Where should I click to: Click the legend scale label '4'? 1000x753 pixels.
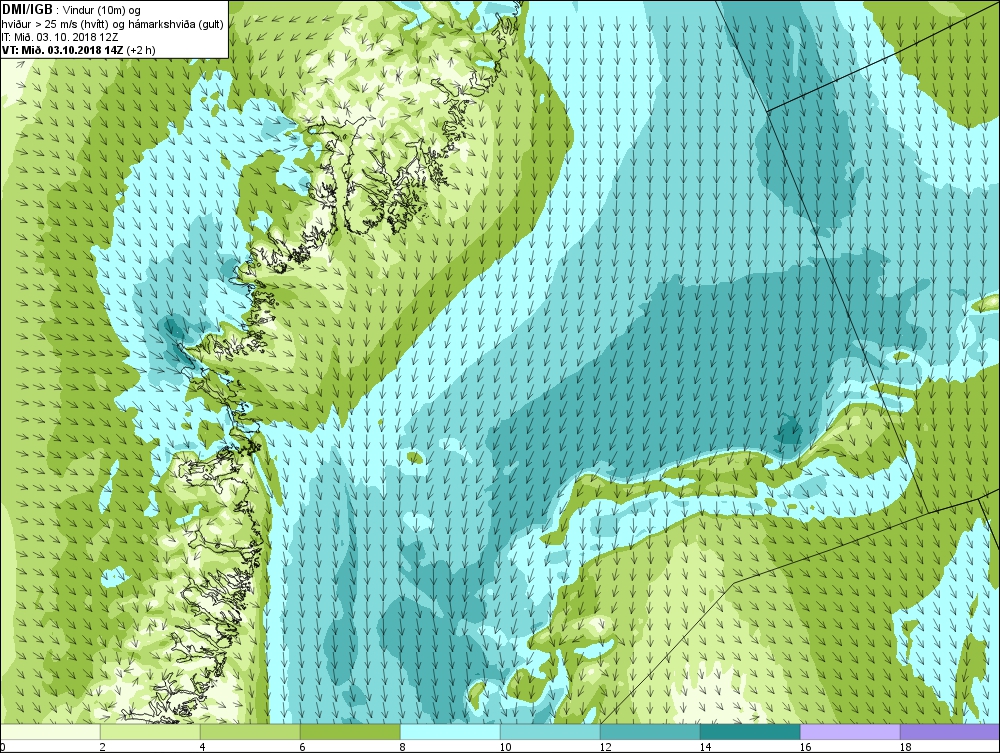coord(202,747)
